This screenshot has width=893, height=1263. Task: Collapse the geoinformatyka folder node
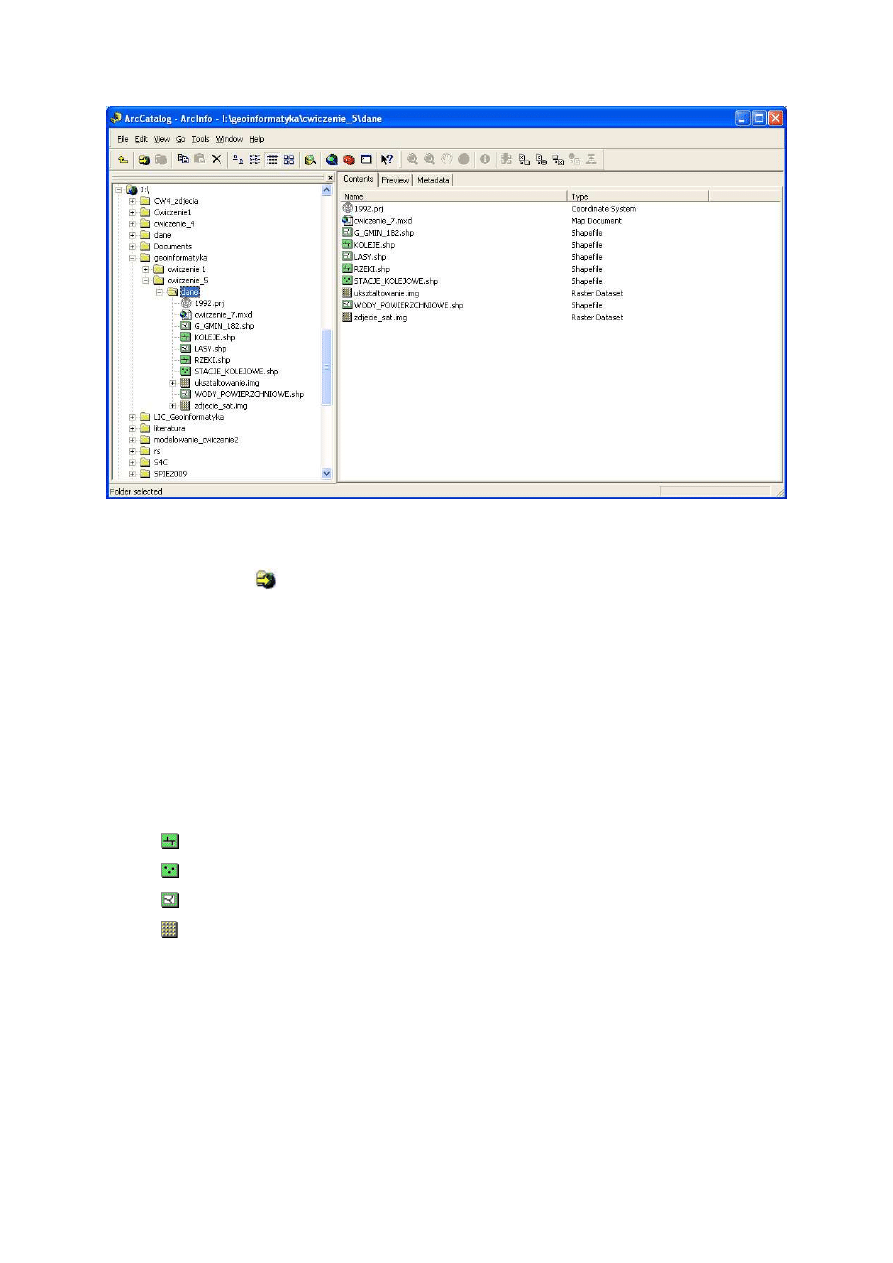point(132,258)
